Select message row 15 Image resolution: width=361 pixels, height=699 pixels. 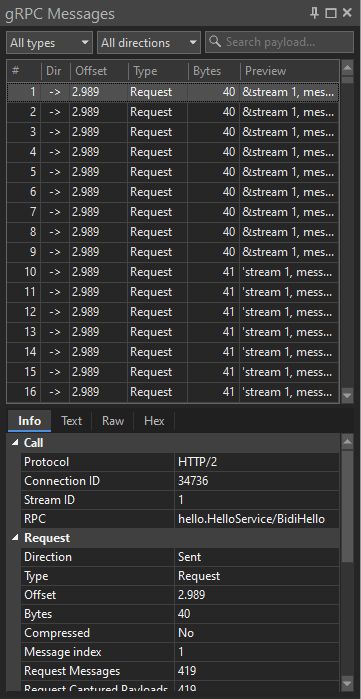[x=173, y=372]
